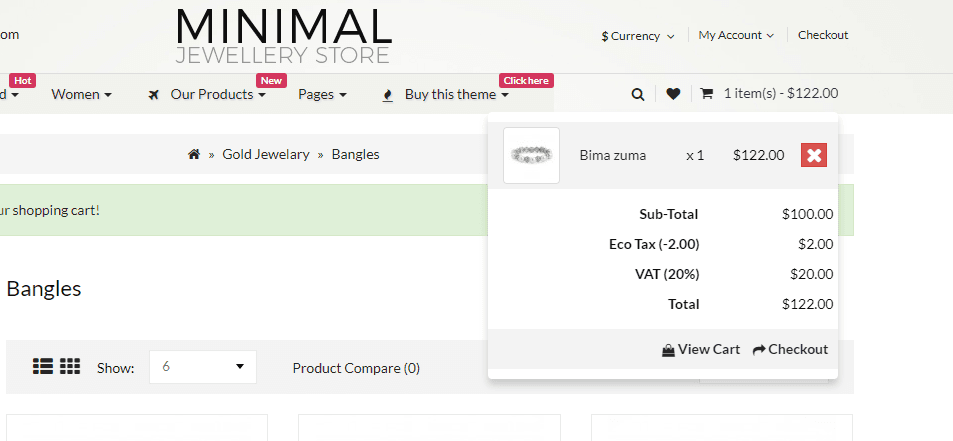The image size is (953, 441).
Task: Switch to list view icon
Action: pyautogui.click(x=43, y=366)
